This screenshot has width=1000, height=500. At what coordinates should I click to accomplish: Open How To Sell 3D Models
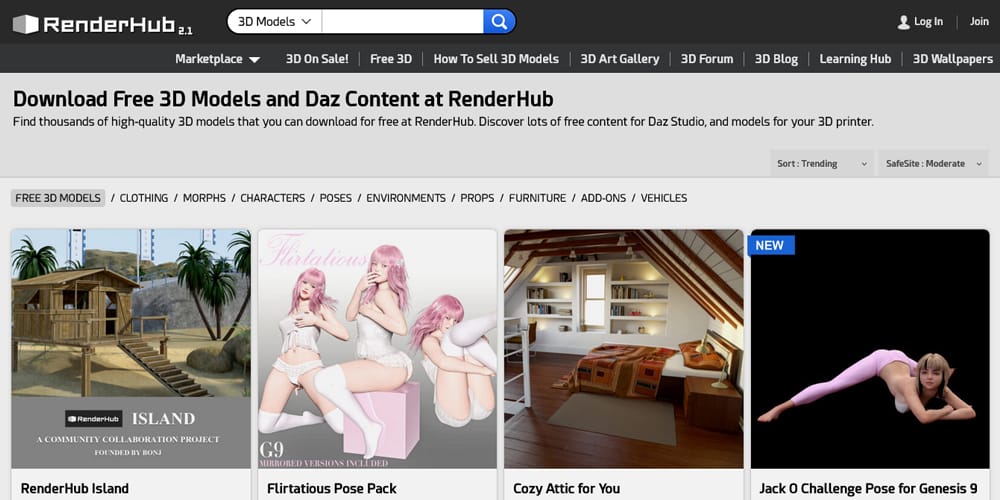[496, 59]
